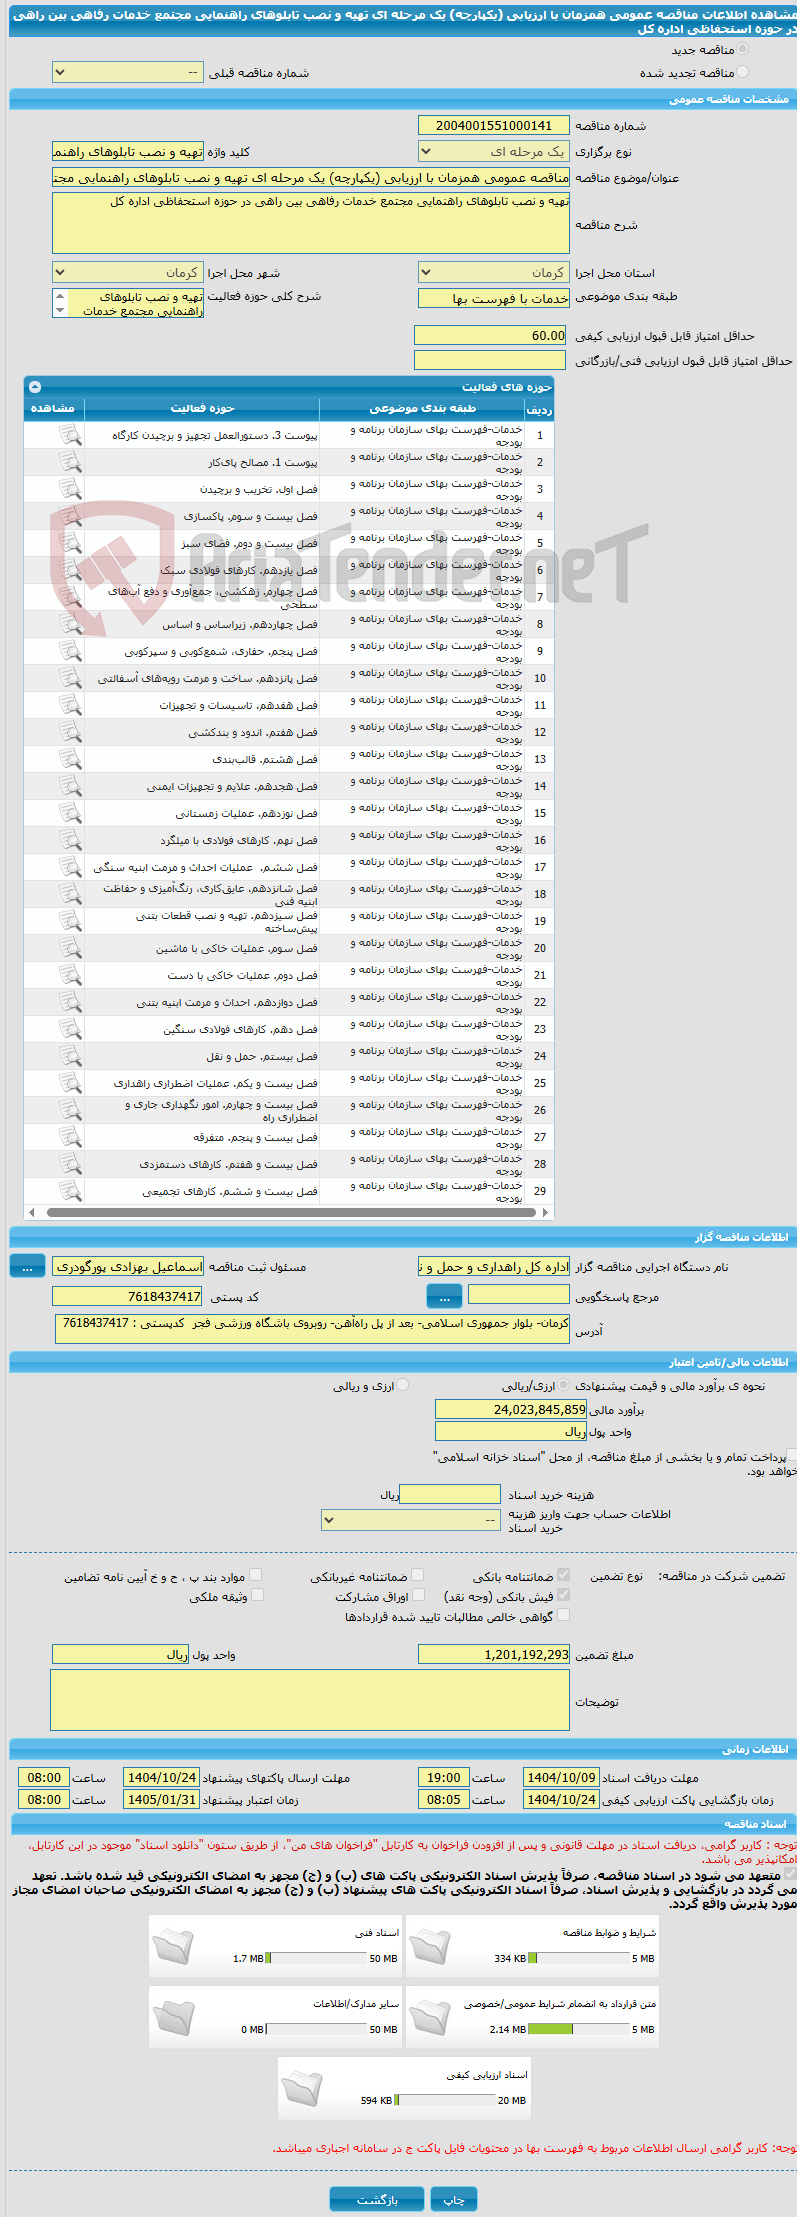797x2217 pixels.
Task: Open magnifier icon for row 5 فضای سبز
Action: pyautogui.click(x=70, y=543)
